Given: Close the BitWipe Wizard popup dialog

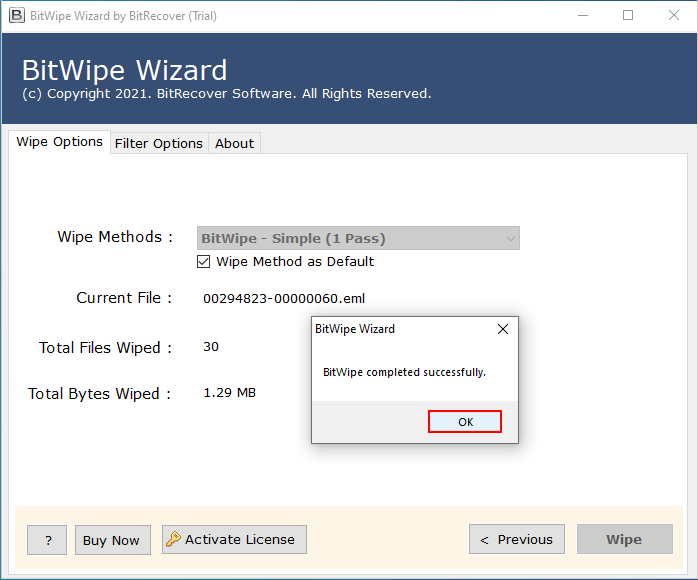Looking at the screenshot, I should [x=502, y=329].
